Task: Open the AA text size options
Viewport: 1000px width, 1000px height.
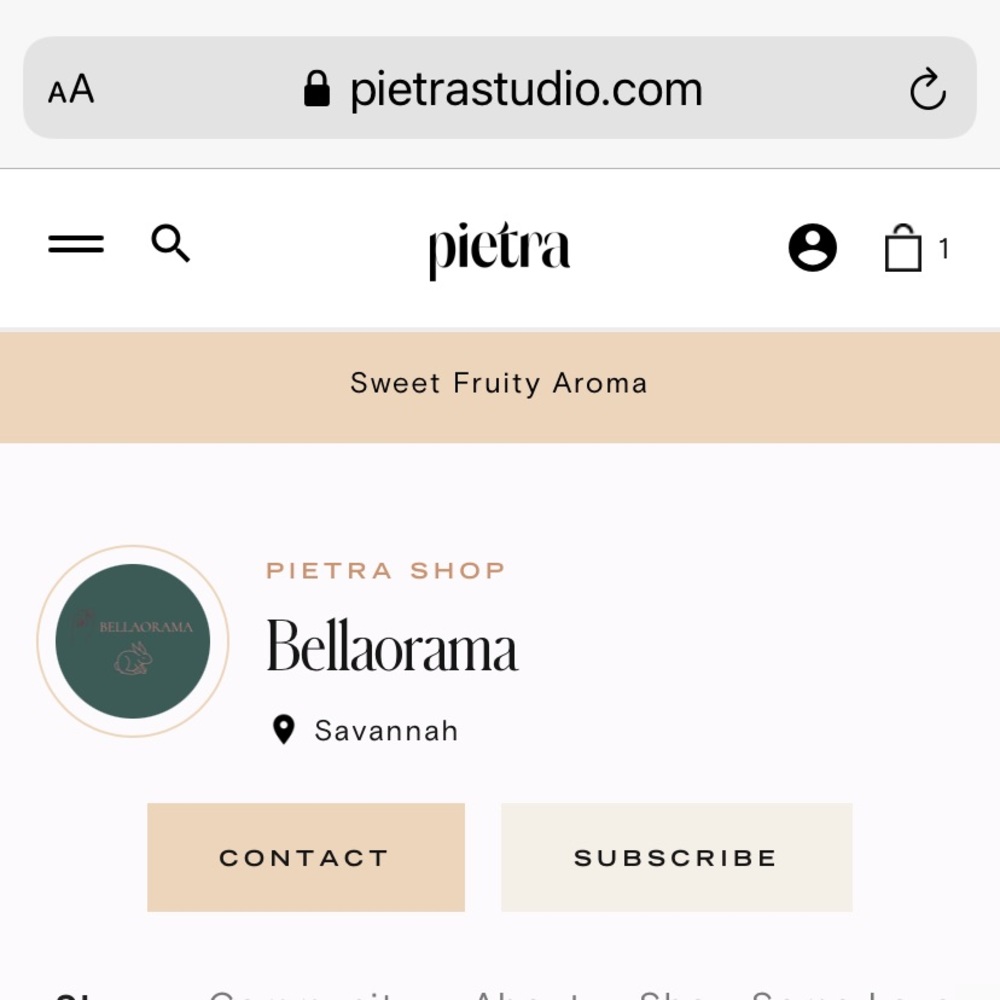Action: 71,89
